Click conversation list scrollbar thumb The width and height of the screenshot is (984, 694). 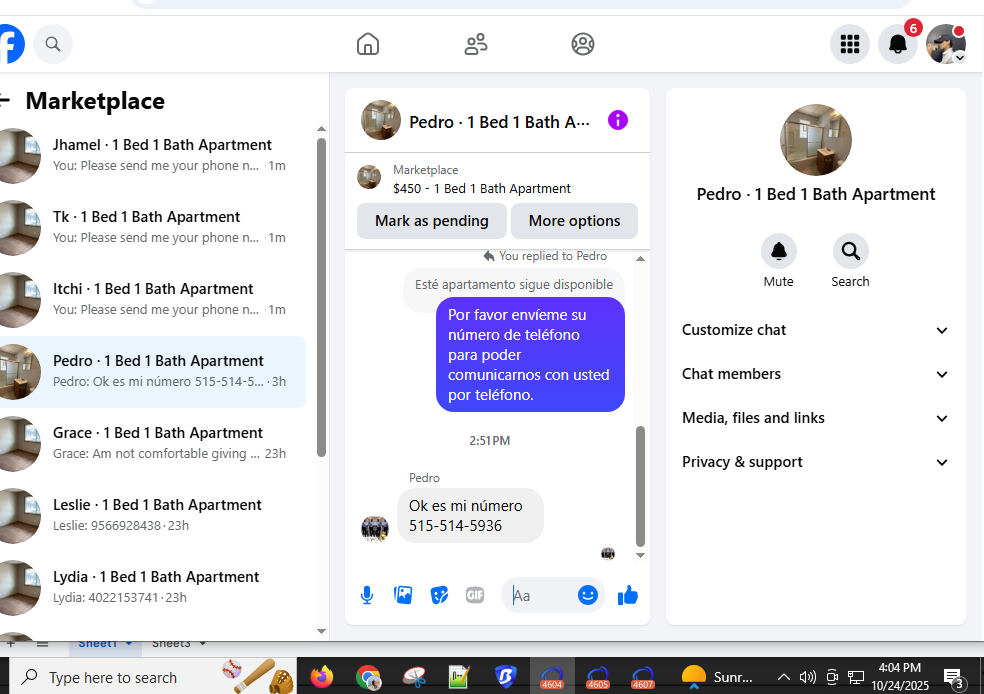tap(321, 297)
